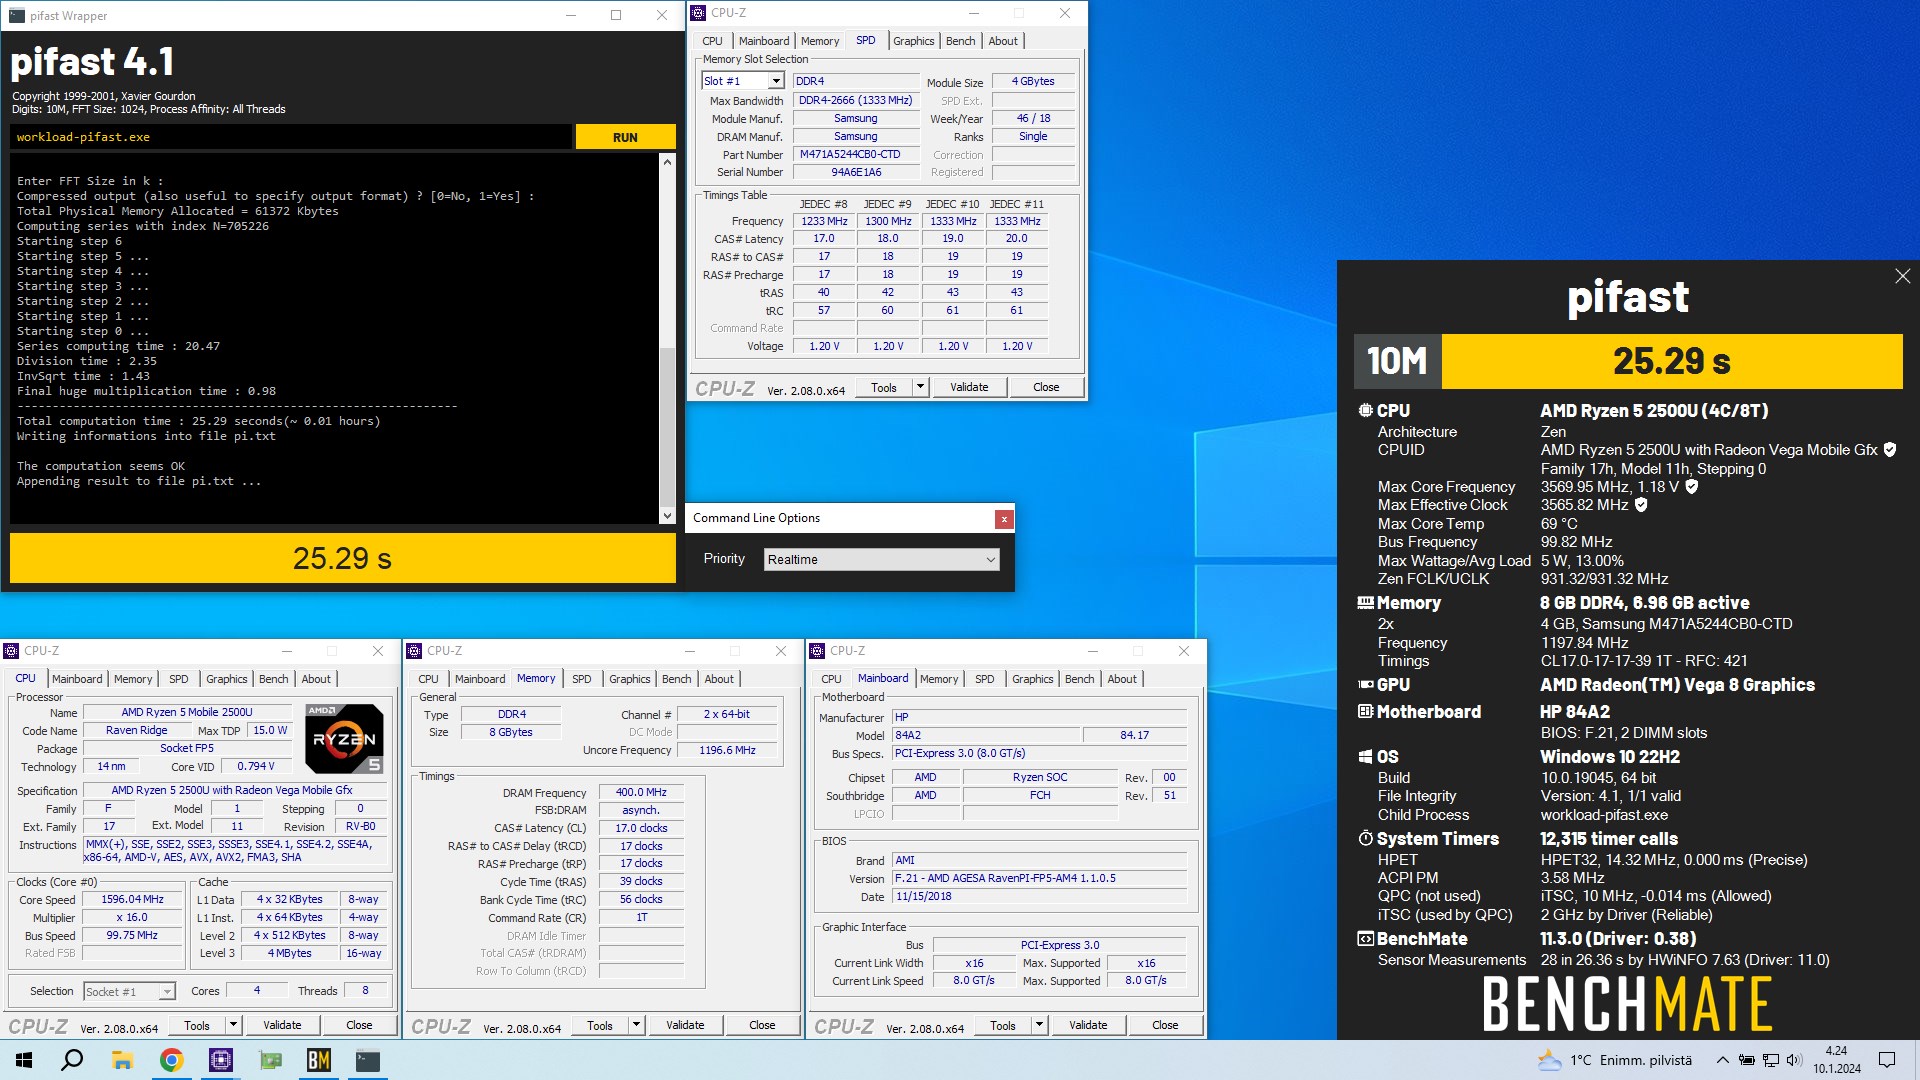Click the Memory section icon in BenchMate panel
This screenshot has width=1920, height=1080.
point(1365,603)
